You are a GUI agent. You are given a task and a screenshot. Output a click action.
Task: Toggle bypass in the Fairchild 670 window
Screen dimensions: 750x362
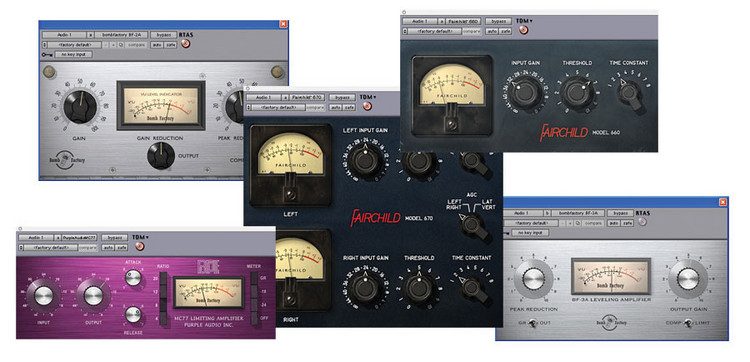[x=342, y=97]
